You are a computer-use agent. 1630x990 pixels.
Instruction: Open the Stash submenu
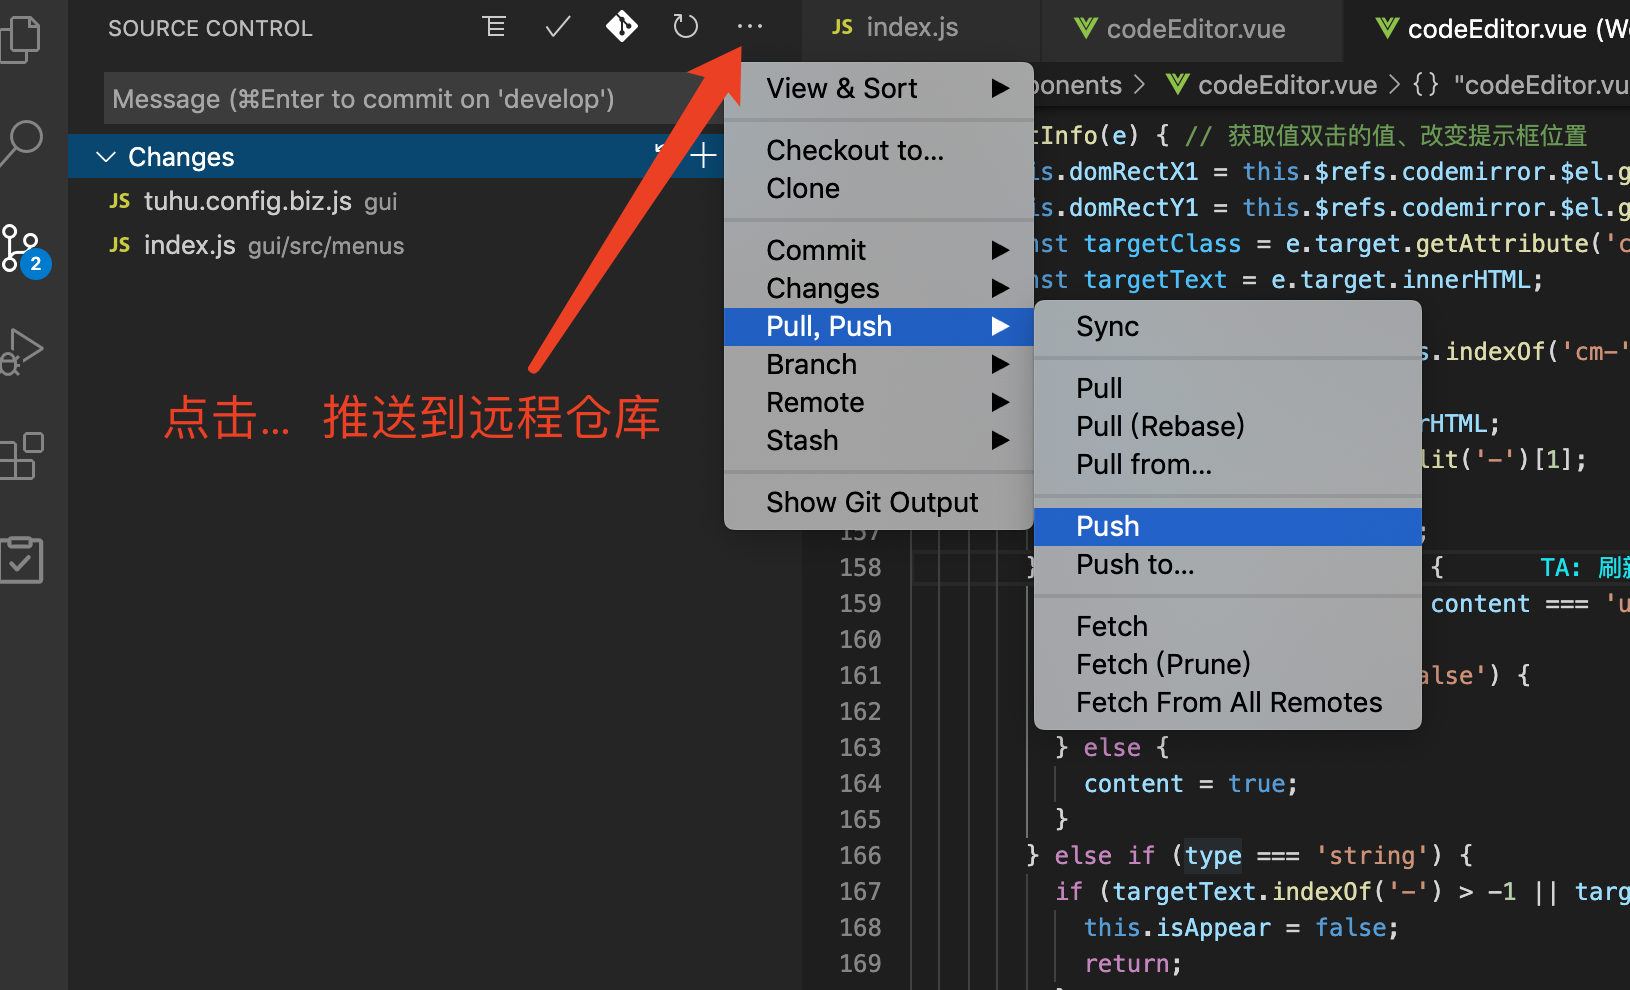point(802,440)
